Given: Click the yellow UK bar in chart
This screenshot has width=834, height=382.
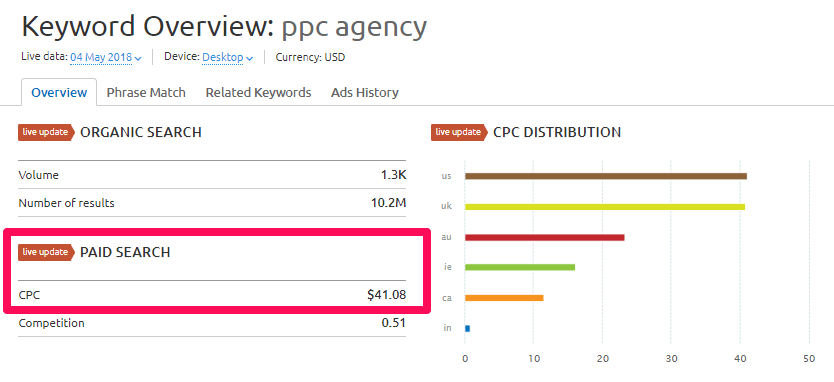Looking at the screenshot, I should coord(605,206).
